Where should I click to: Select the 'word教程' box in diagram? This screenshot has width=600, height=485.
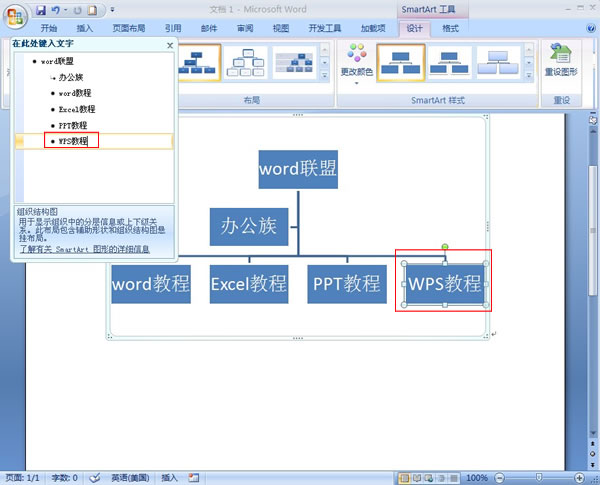pos(151,284)
